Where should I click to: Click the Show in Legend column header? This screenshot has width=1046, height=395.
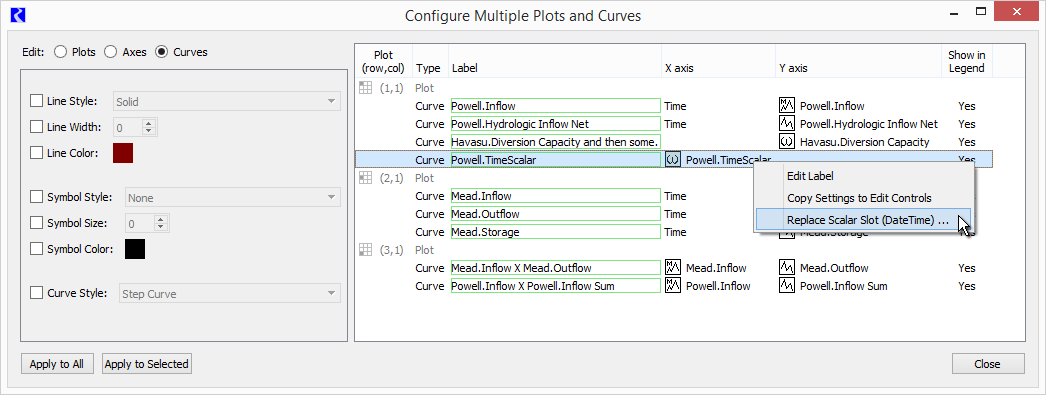click(967, 61)
